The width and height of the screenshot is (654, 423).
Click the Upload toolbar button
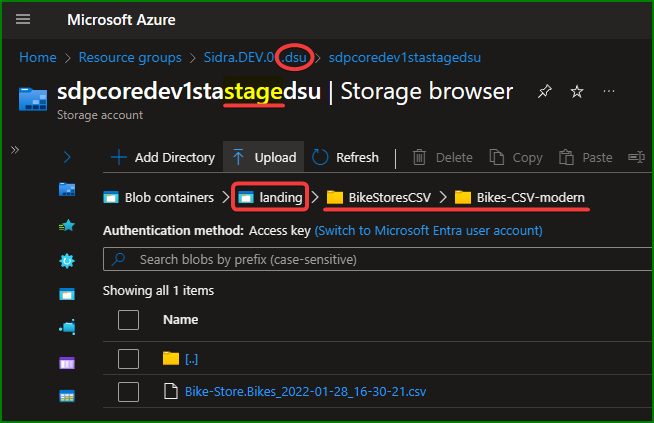(x=264, y=157)
